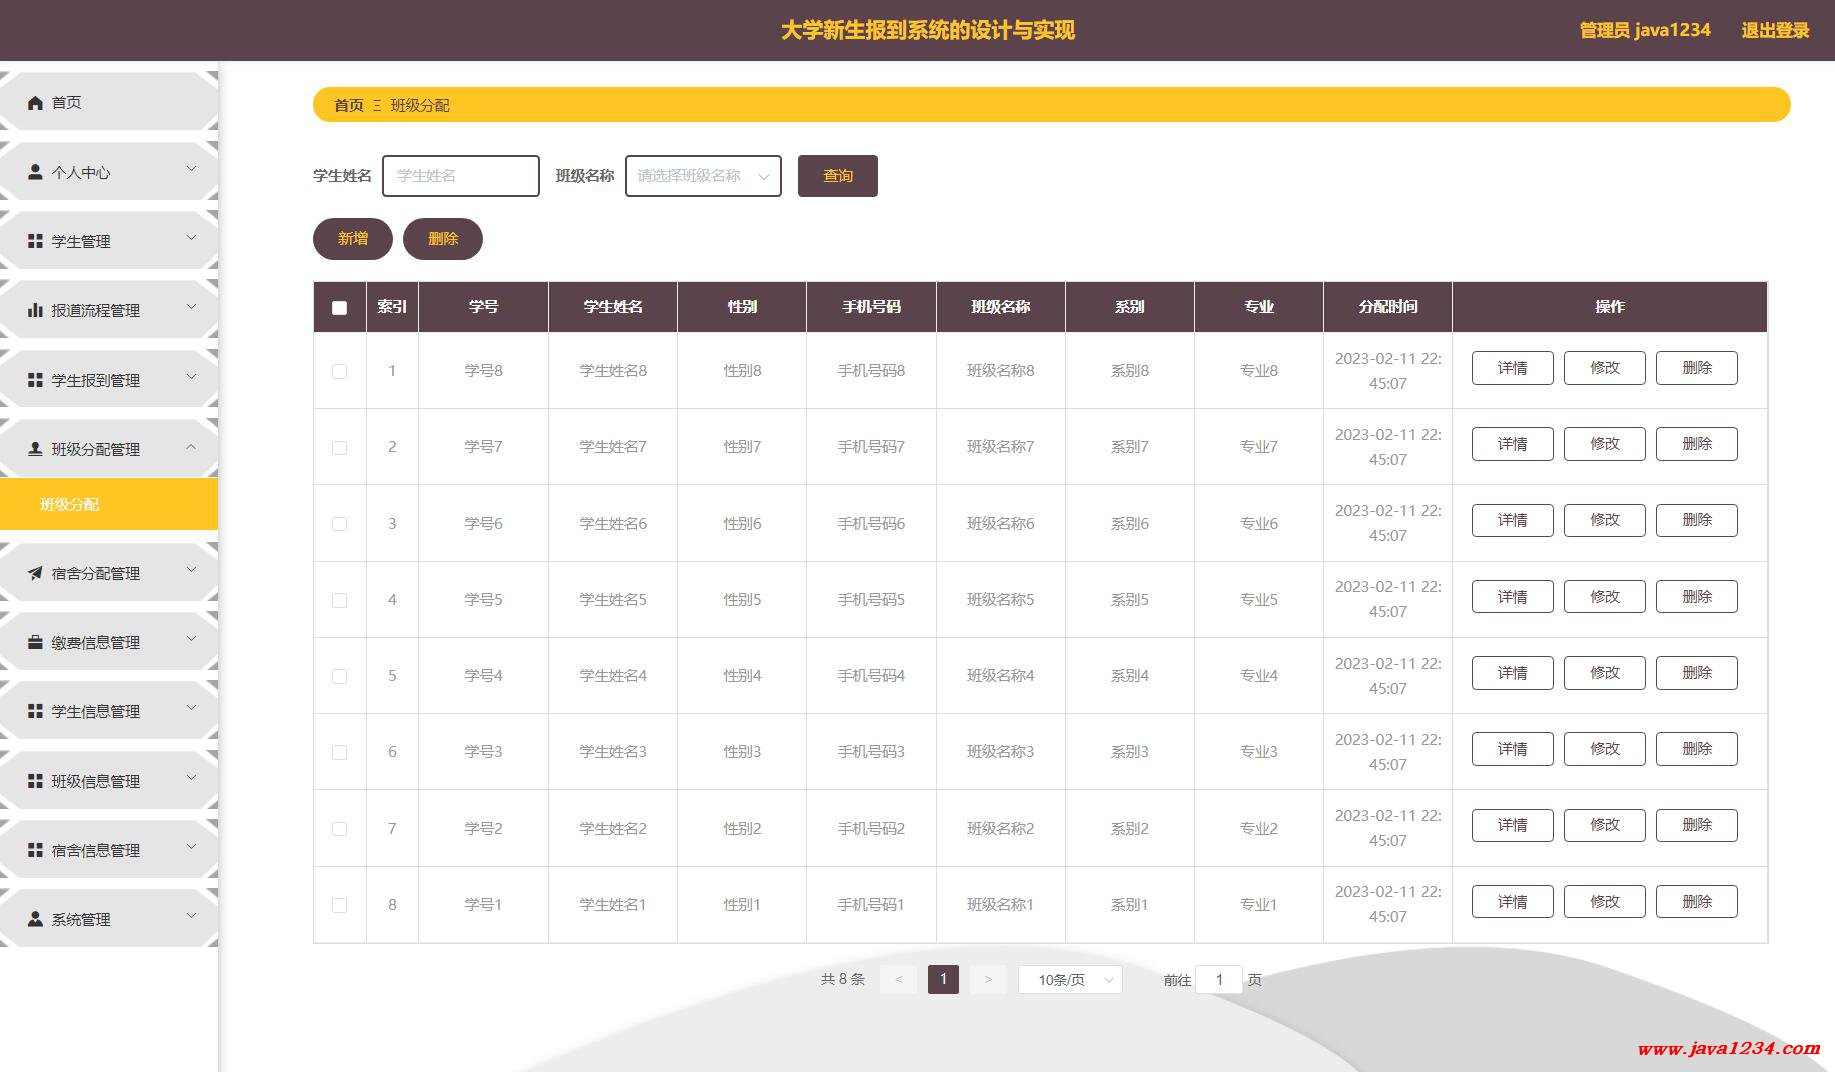The height and width of the screenshot is (1072, 1835).
Task: Expand 学生报到管理 menu chevron
Action: [x=192, y=377]
